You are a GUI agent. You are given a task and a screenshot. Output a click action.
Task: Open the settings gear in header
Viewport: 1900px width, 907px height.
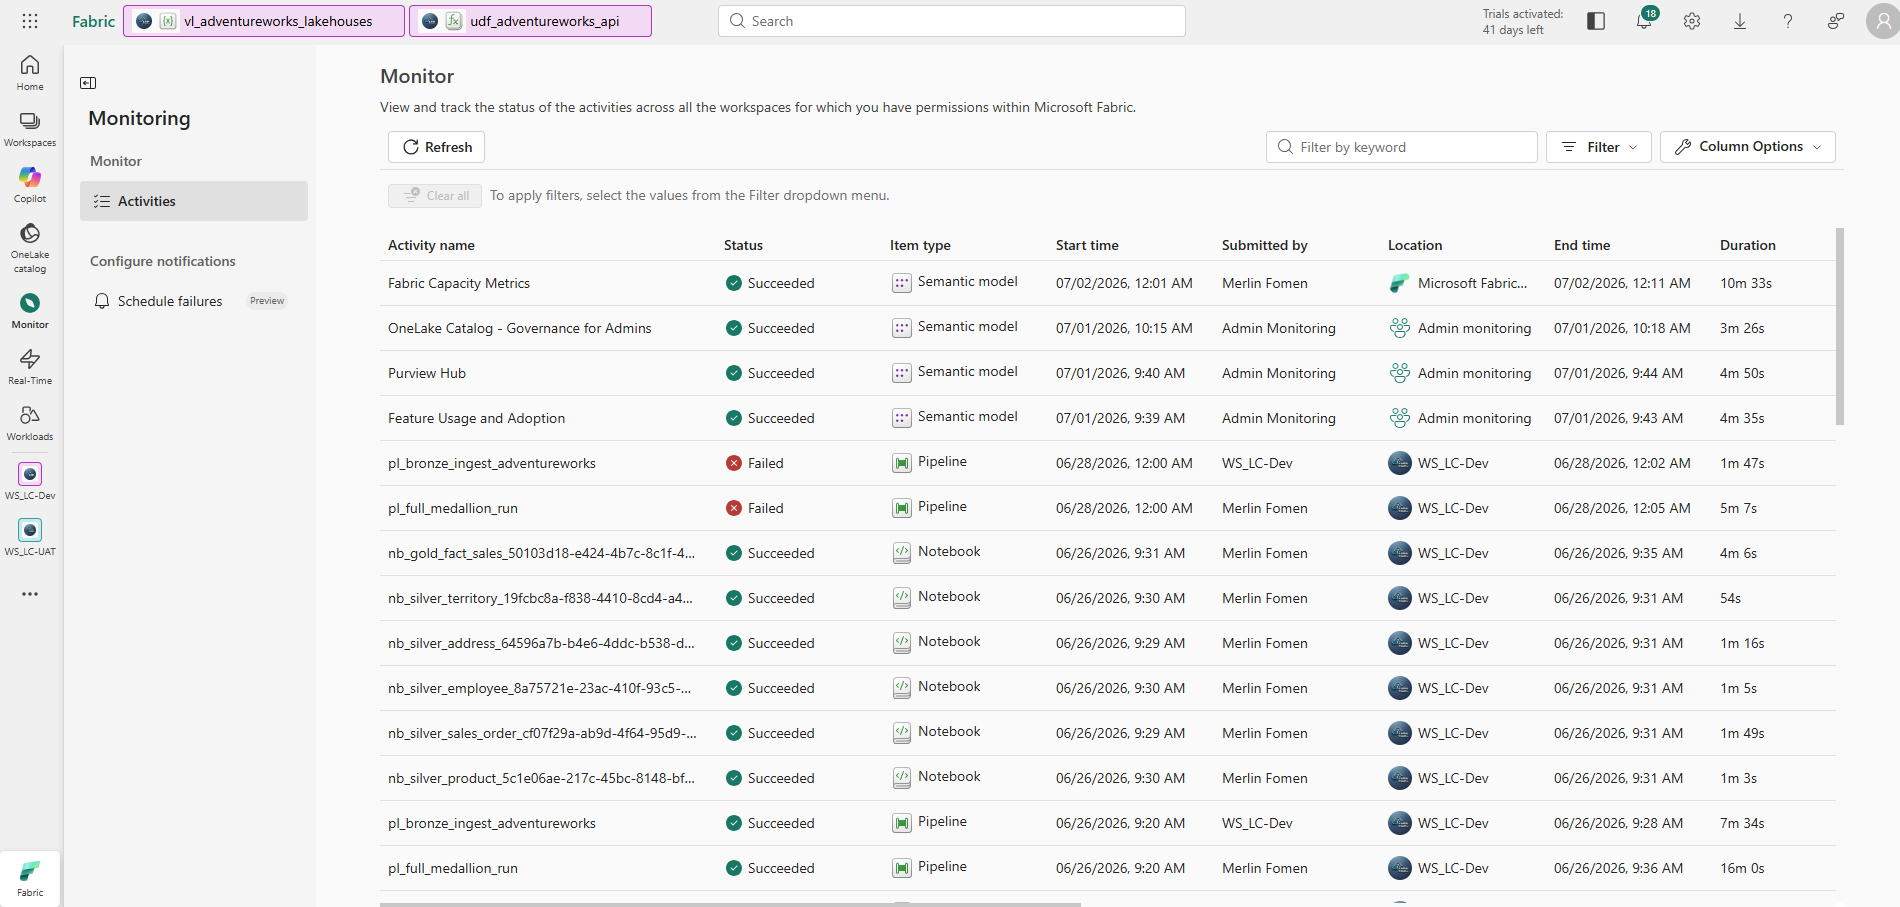pyautogui.click(x=1692, y=21)
